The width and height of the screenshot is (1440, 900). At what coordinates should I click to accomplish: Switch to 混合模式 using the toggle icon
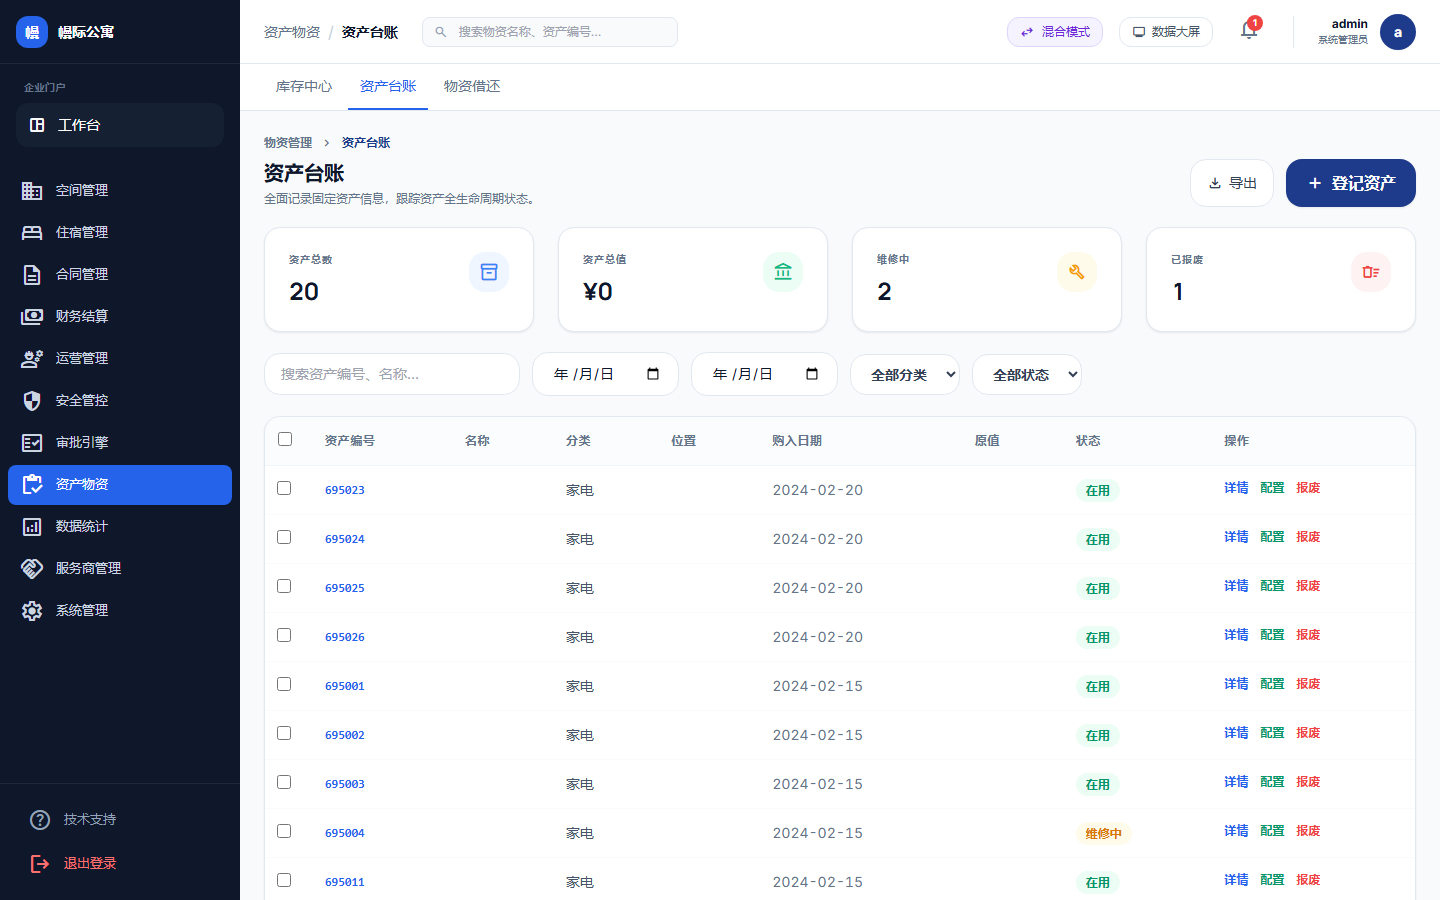(1054, 31)
